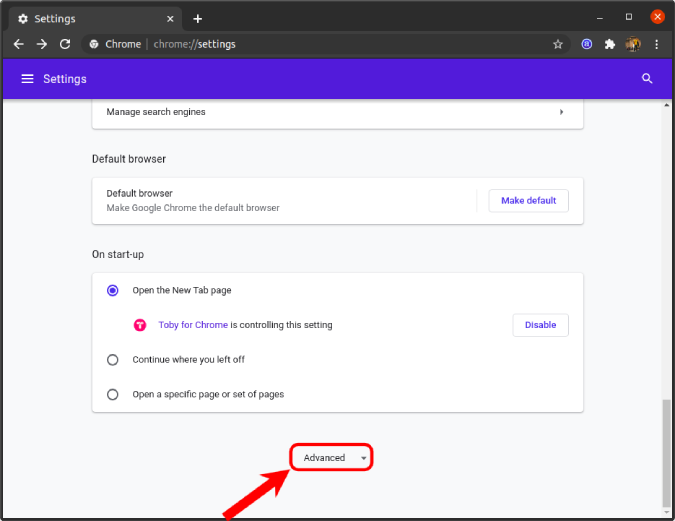Open the profile avatar menu

pyautogui.click(x=633, y=44)
